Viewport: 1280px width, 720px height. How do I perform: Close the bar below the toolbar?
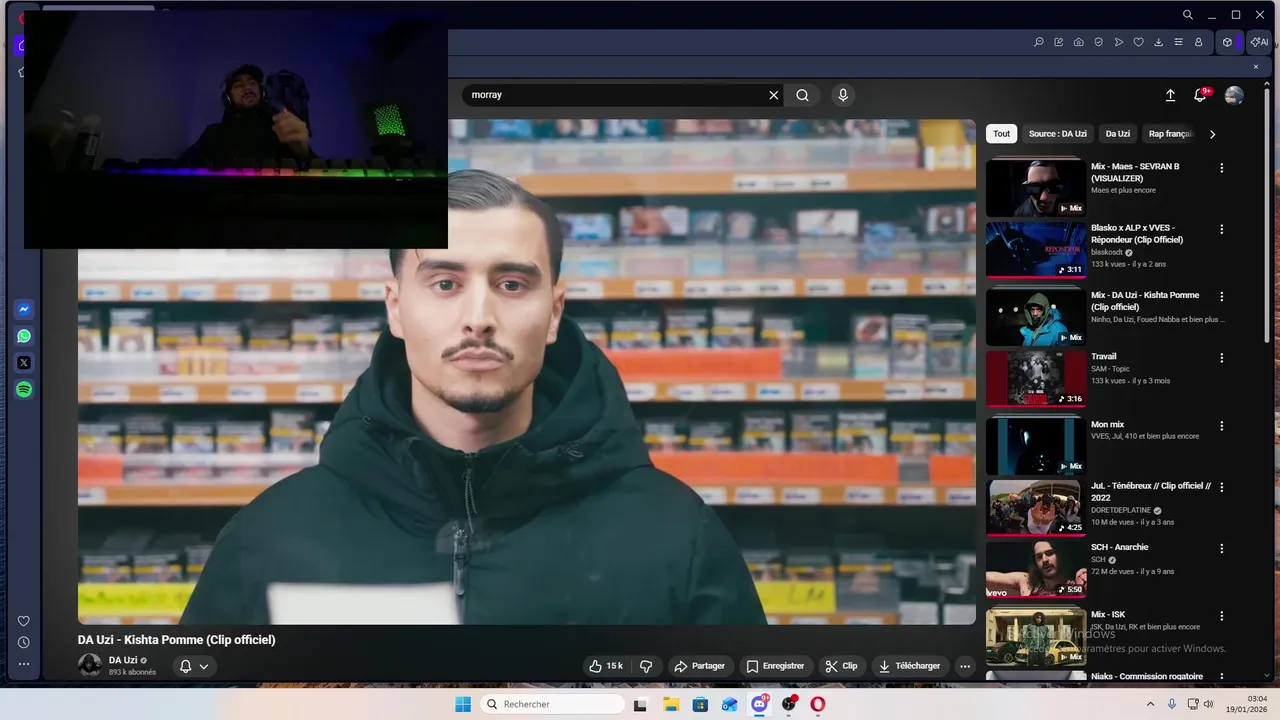pos(1256,67)
